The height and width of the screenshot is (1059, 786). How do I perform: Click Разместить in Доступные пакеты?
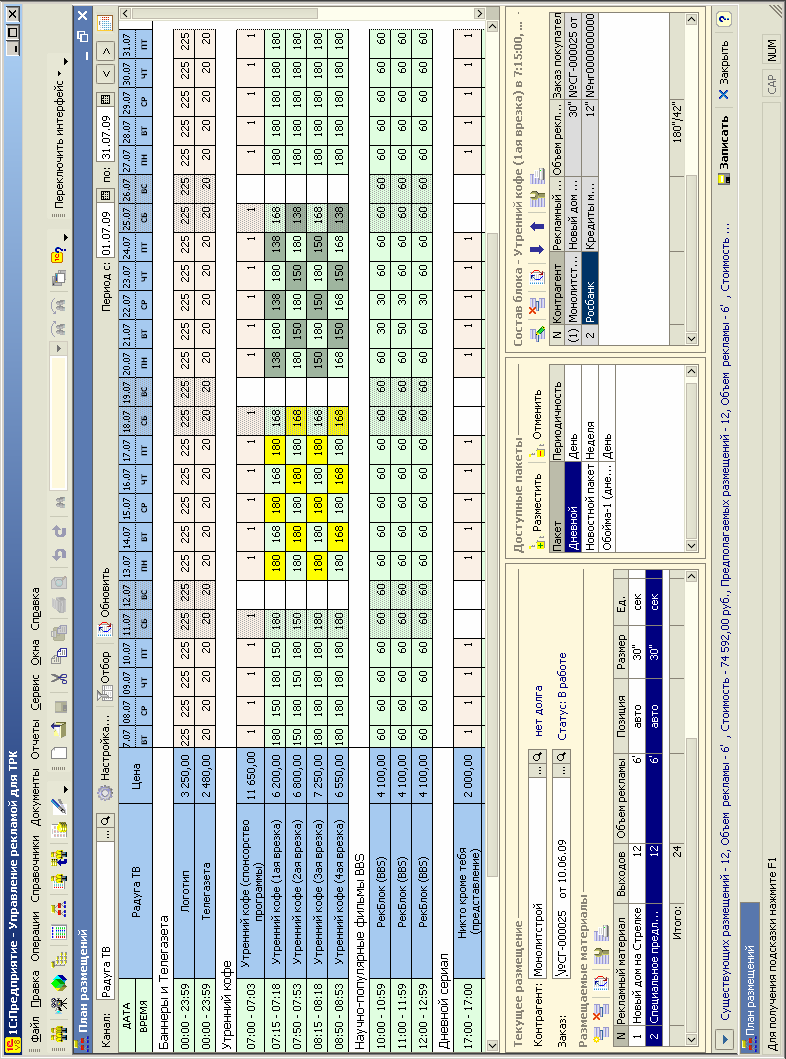(x=538, y=512)
